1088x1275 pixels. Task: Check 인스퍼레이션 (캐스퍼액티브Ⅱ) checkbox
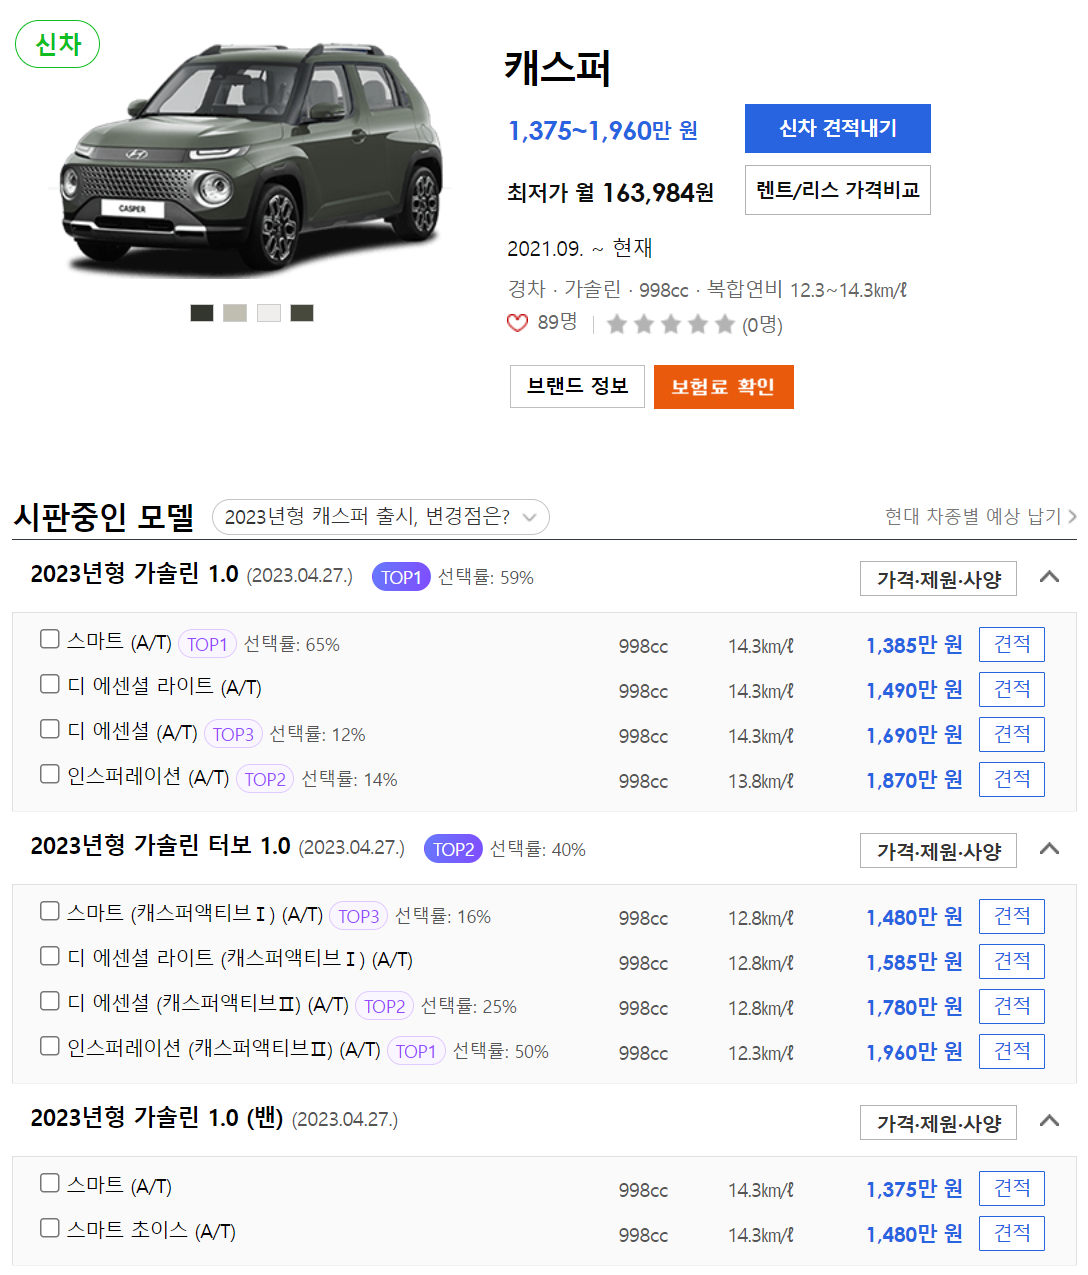tap(50, 1046)
